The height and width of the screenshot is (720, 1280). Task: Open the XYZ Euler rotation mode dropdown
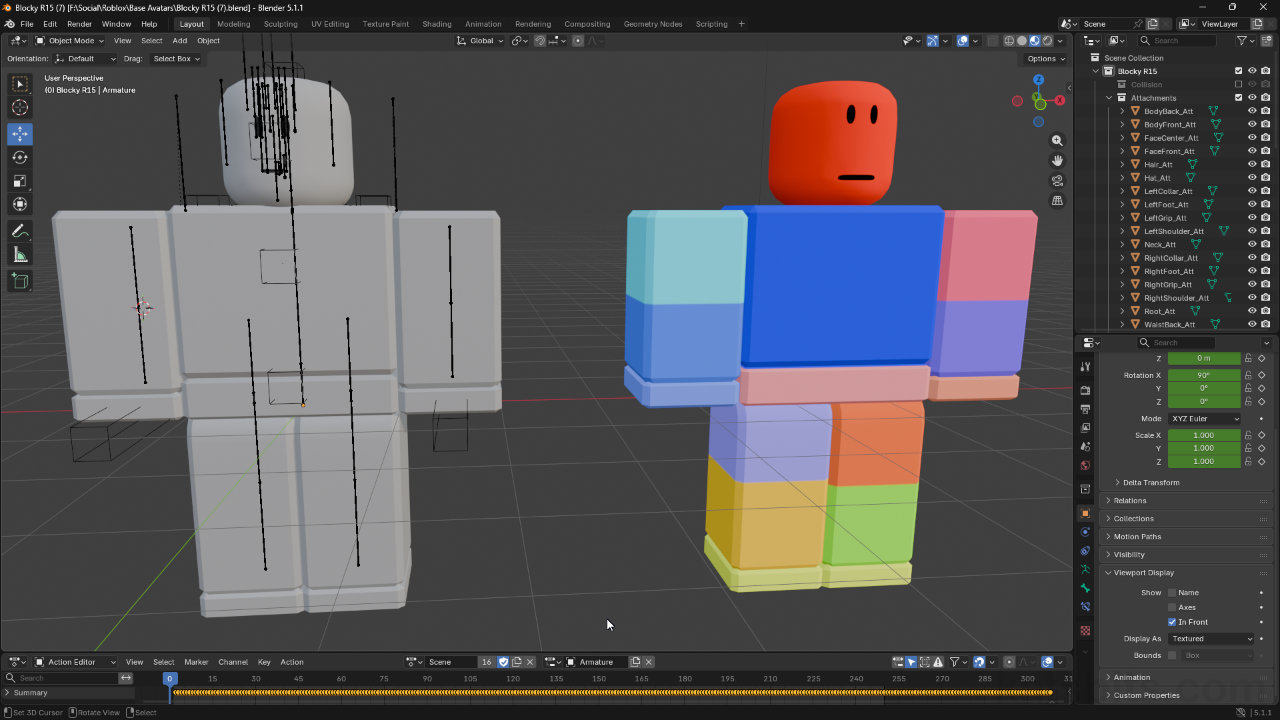(x=1204, y=419)
